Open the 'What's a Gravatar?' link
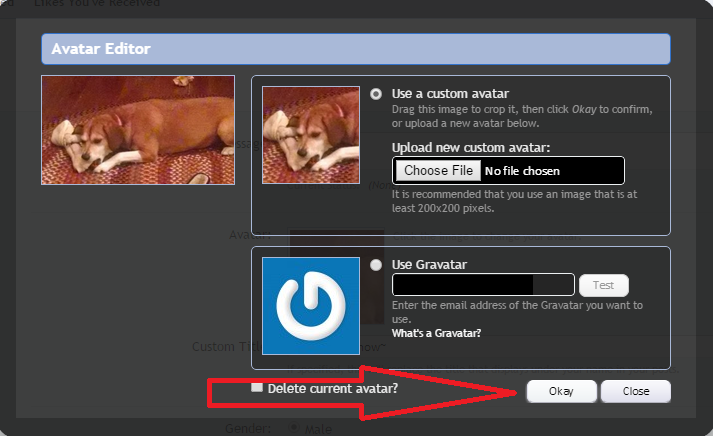This screenshot has height=436, width=713. 436,333
